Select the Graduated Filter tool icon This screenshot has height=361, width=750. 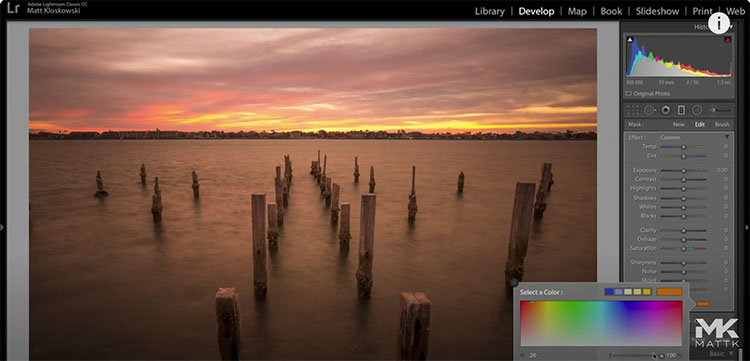click(681, 110)
